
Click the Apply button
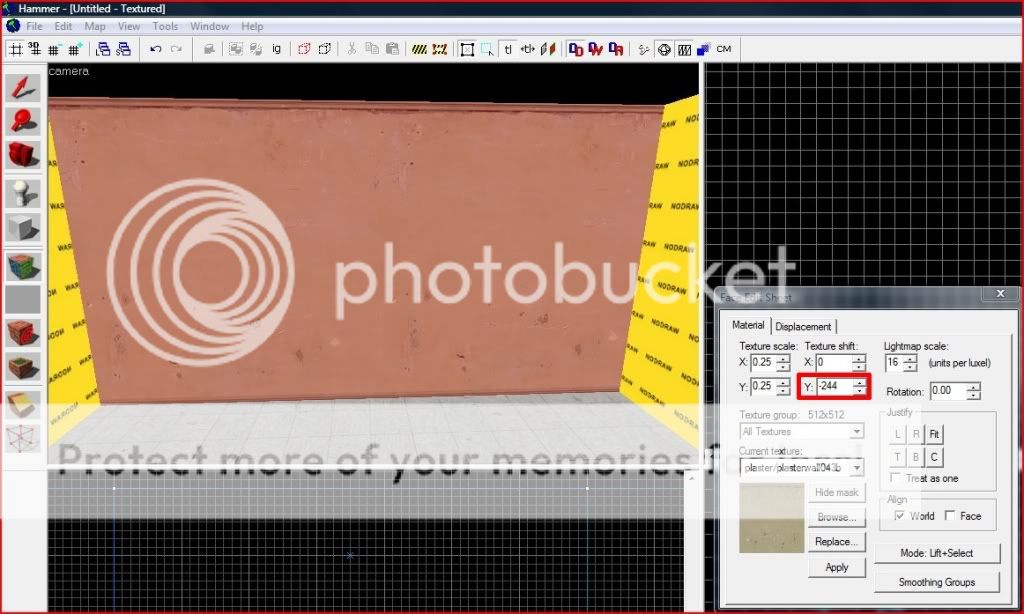click(x=837, y=567)
